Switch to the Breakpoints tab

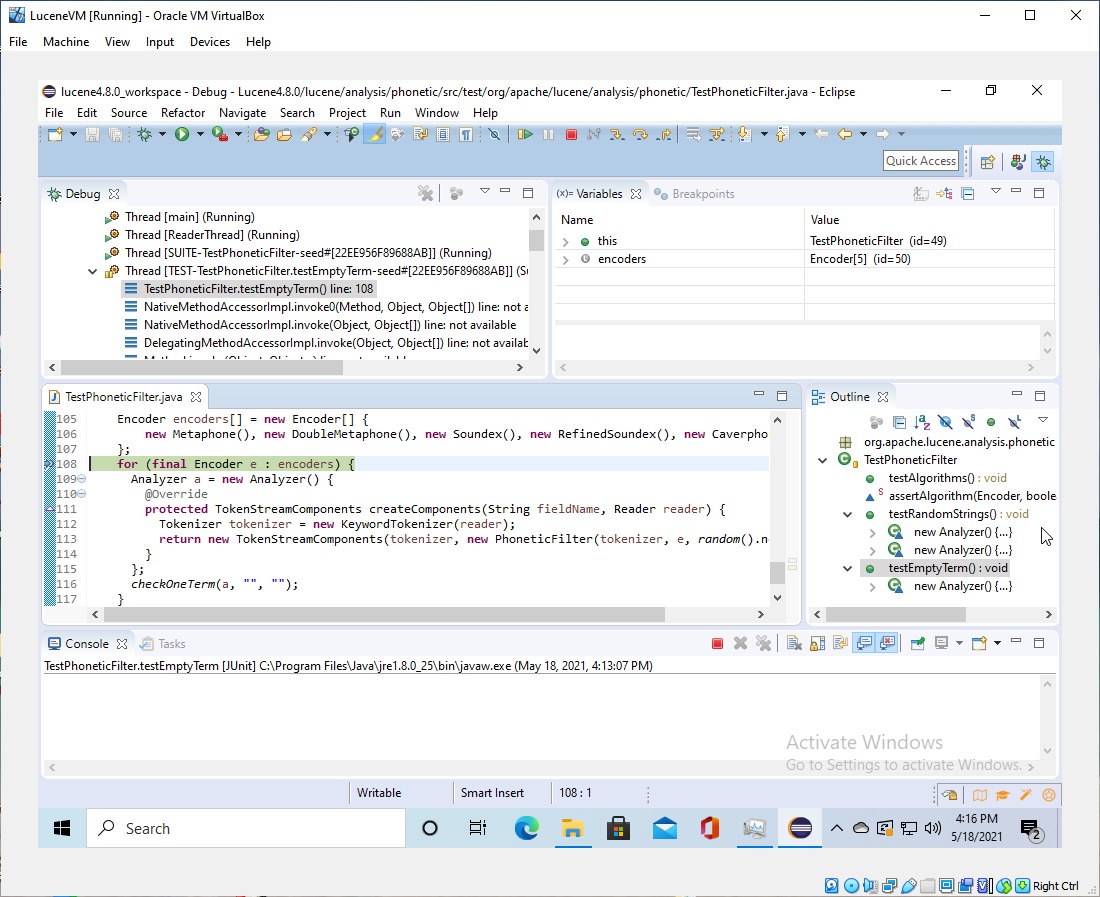pyautogui.click(x=702, y=194)
